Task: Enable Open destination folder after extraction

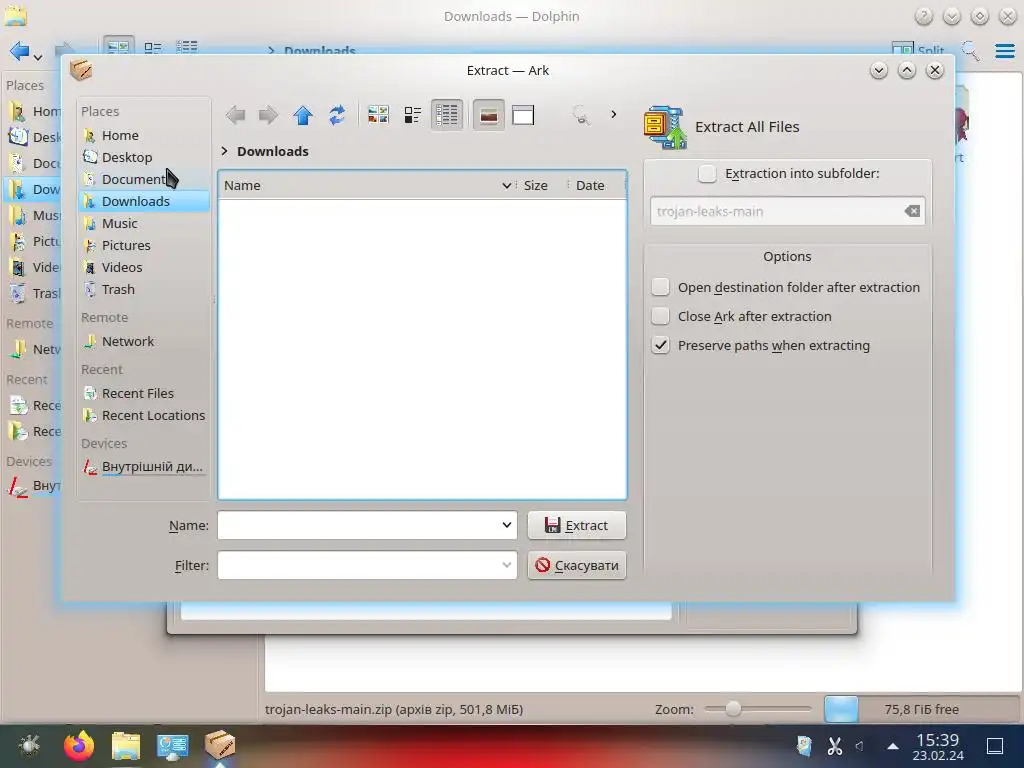Action: 660,287
